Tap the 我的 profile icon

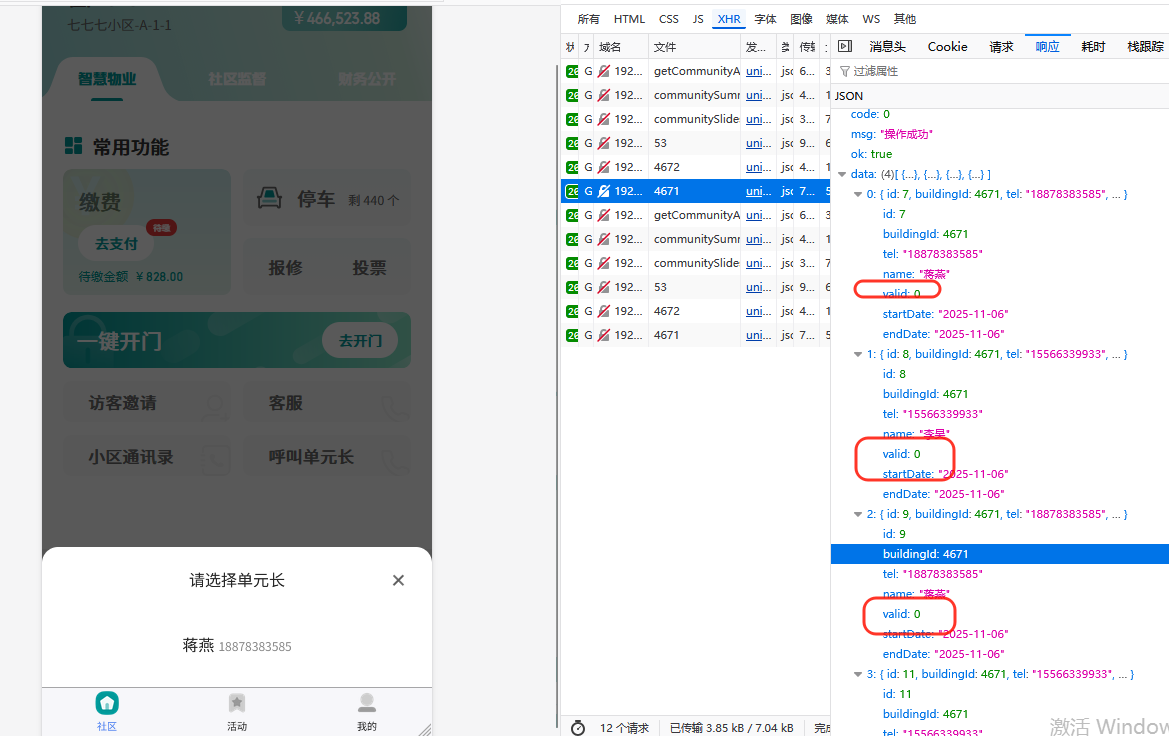point(366,702)
